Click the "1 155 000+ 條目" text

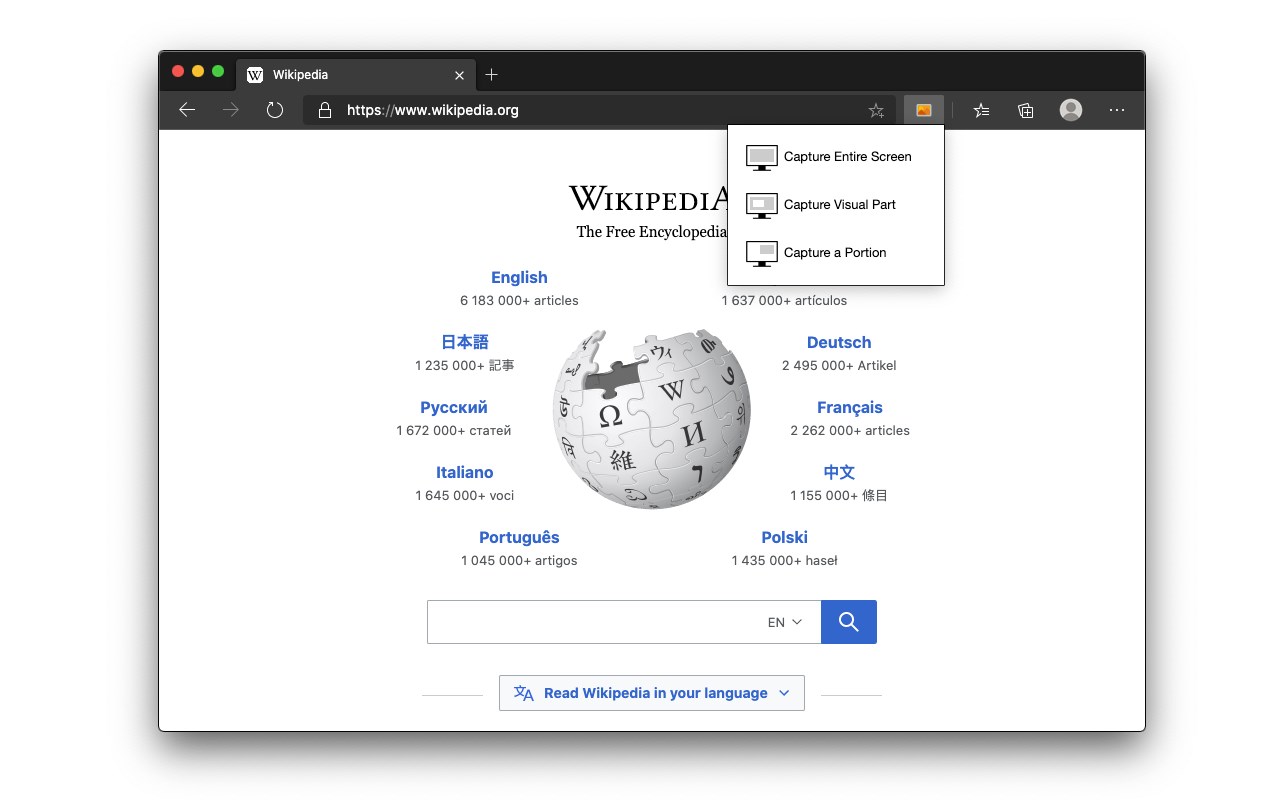(839, 496)
